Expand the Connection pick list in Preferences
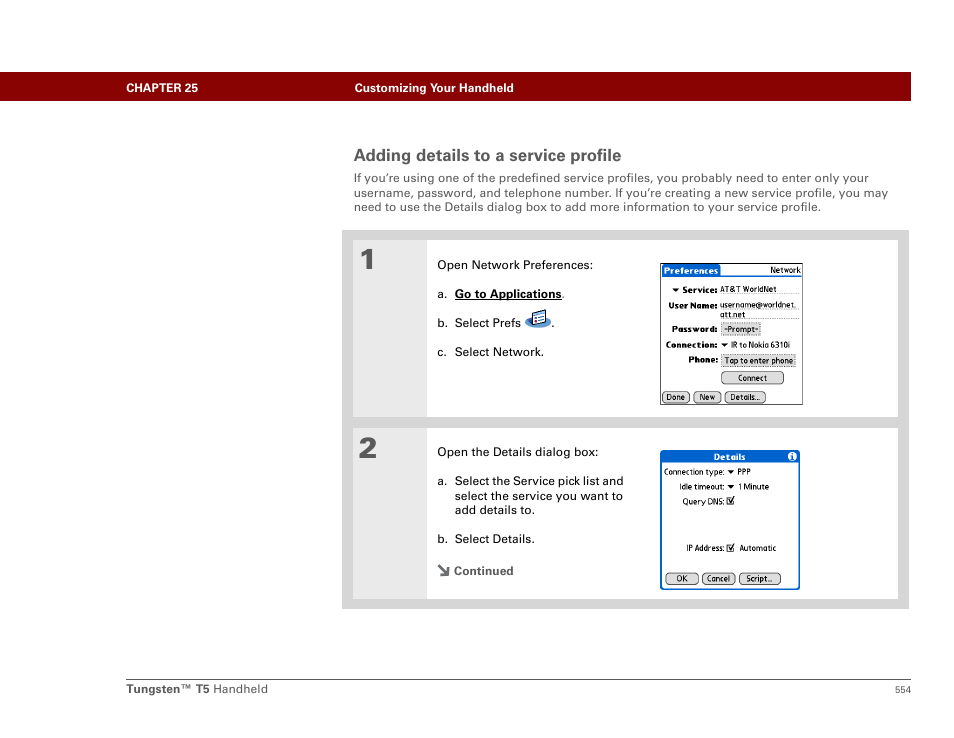 click(x=725, y=345)
